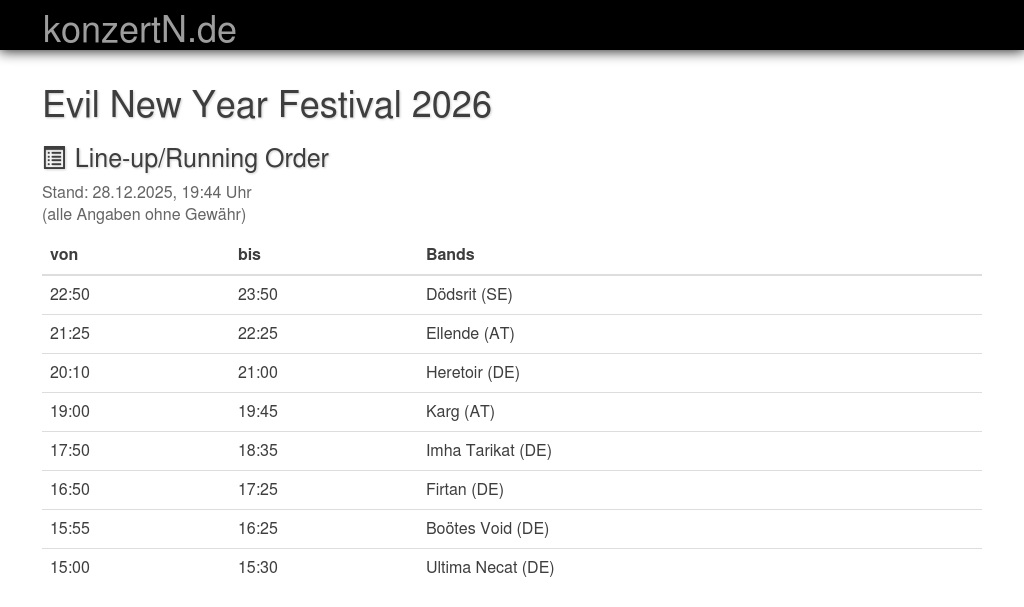Select the Karg (AT) band entry
Screen dimensions: 1024x607
click(x=460, y=411)
